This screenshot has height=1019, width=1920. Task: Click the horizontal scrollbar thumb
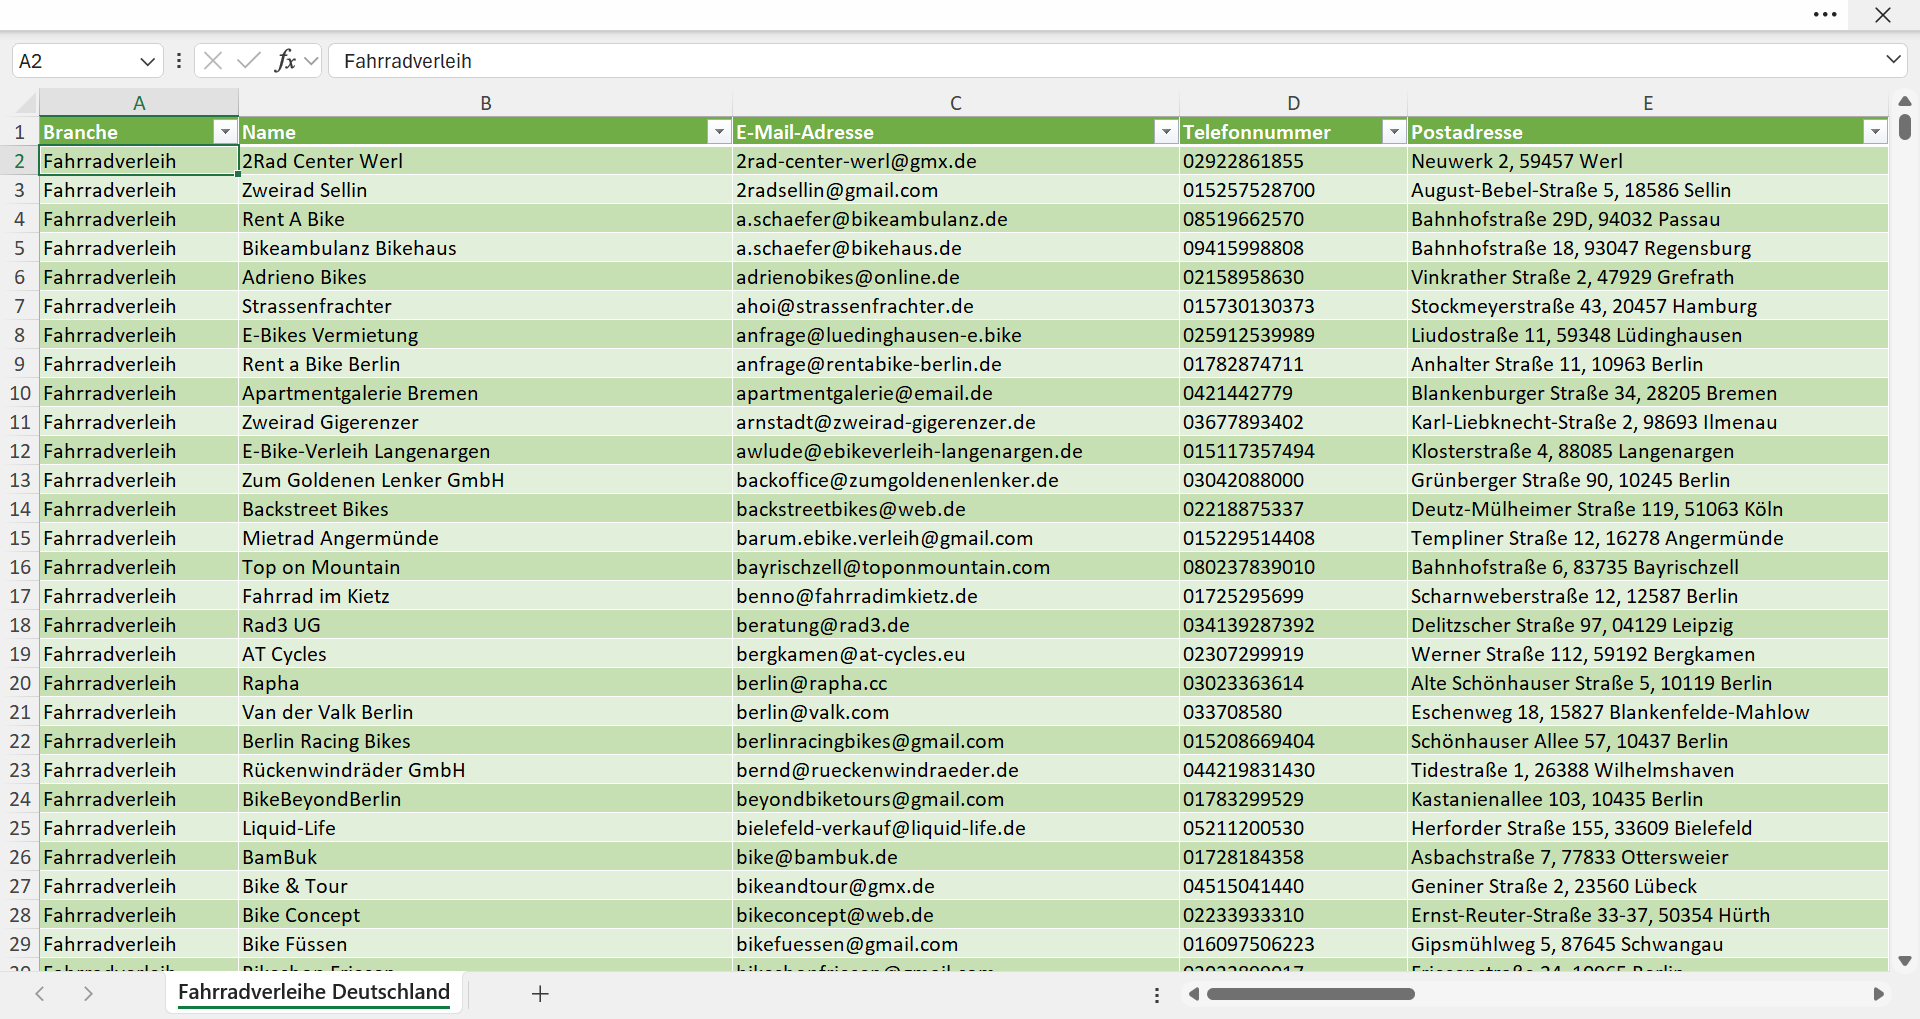[x=1311, y=994]
